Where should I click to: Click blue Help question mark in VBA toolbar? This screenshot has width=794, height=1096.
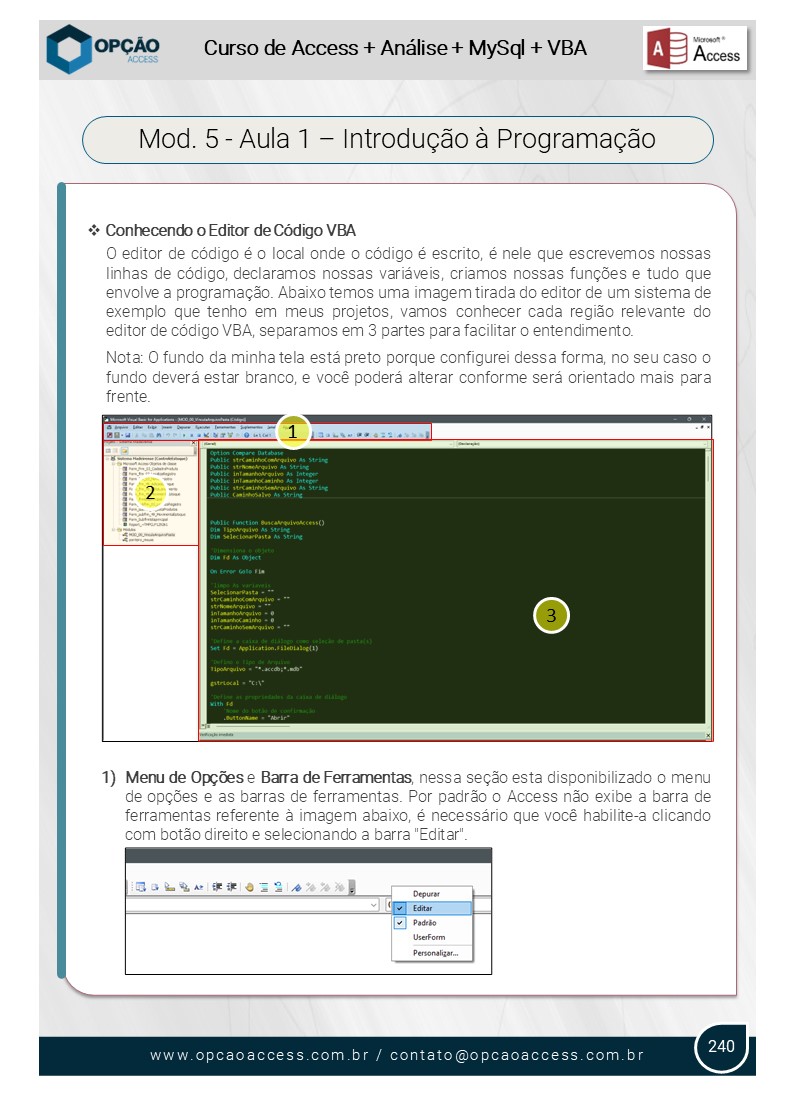pos(246,435)
